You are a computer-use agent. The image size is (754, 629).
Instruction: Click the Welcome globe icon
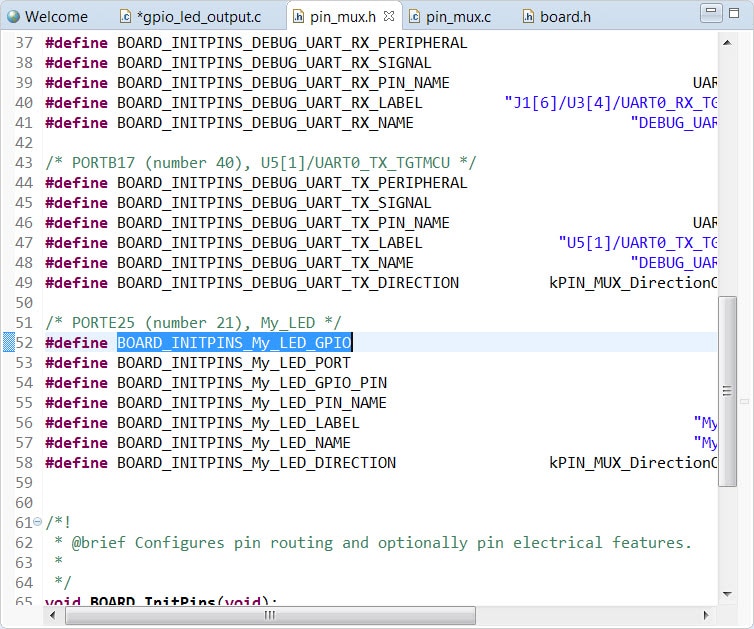point(14,16)
